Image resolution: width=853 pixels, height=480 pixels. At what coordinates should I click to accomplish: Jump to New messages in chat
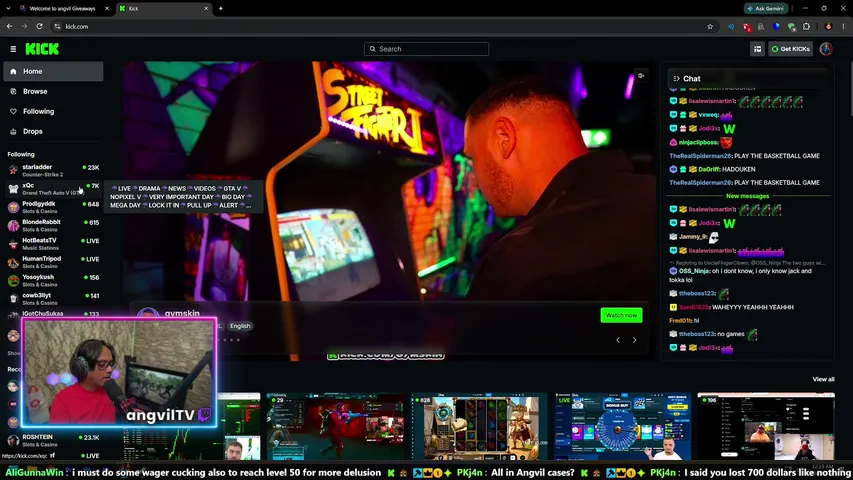[747, 196]
